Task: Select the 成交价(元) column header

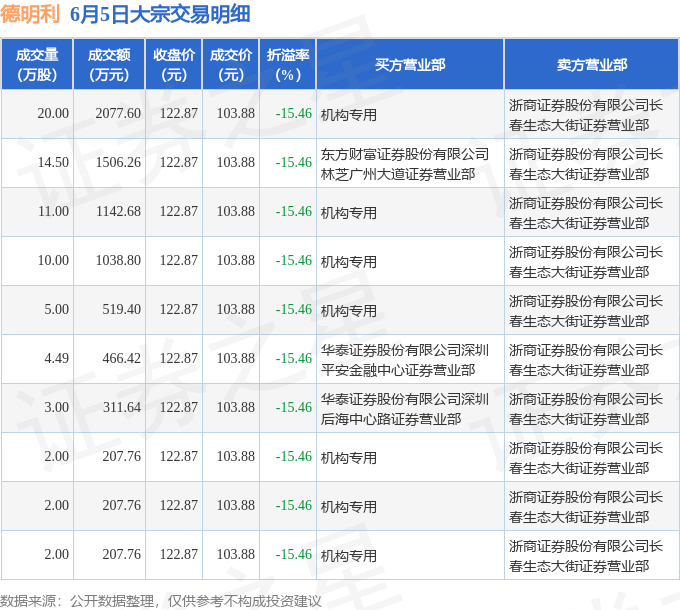Action: click(x=230, y=65)
